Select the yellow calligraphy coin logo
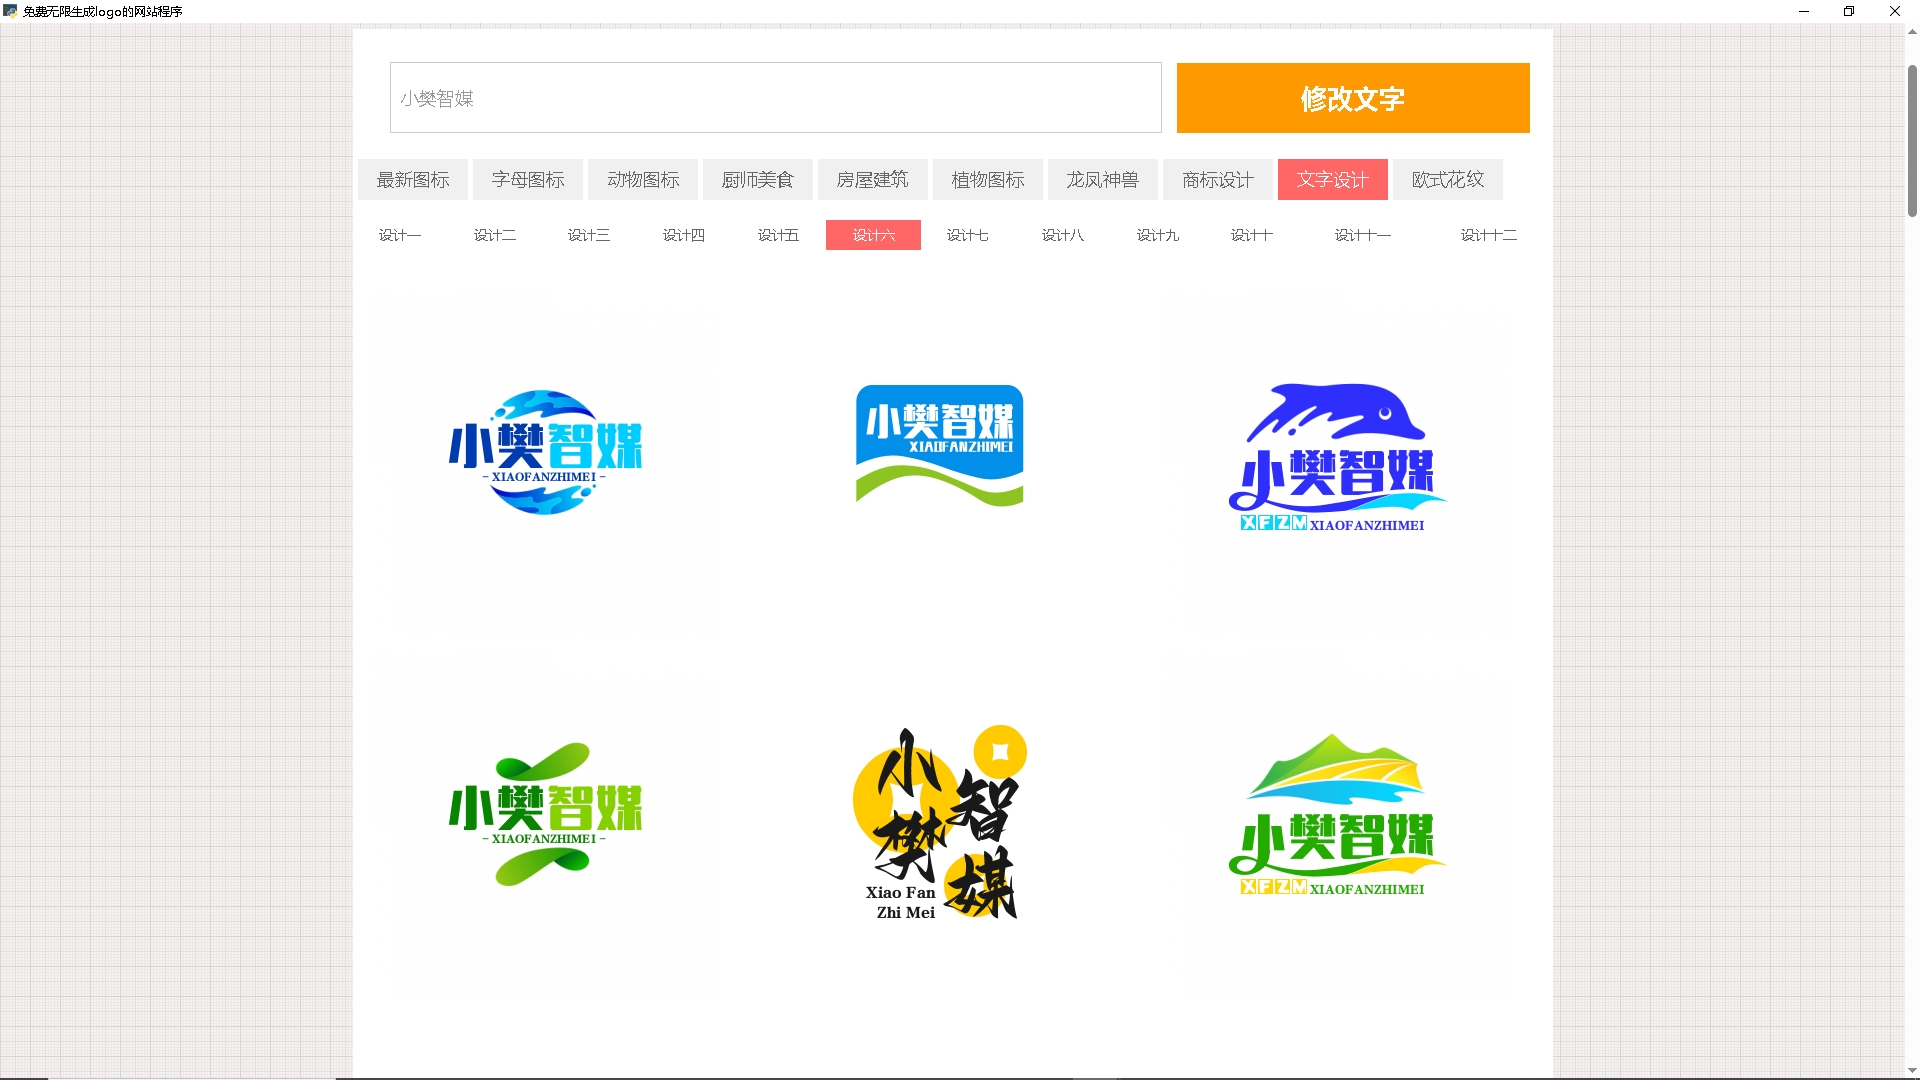The image size is (1920, 1080). coord(939,822)
